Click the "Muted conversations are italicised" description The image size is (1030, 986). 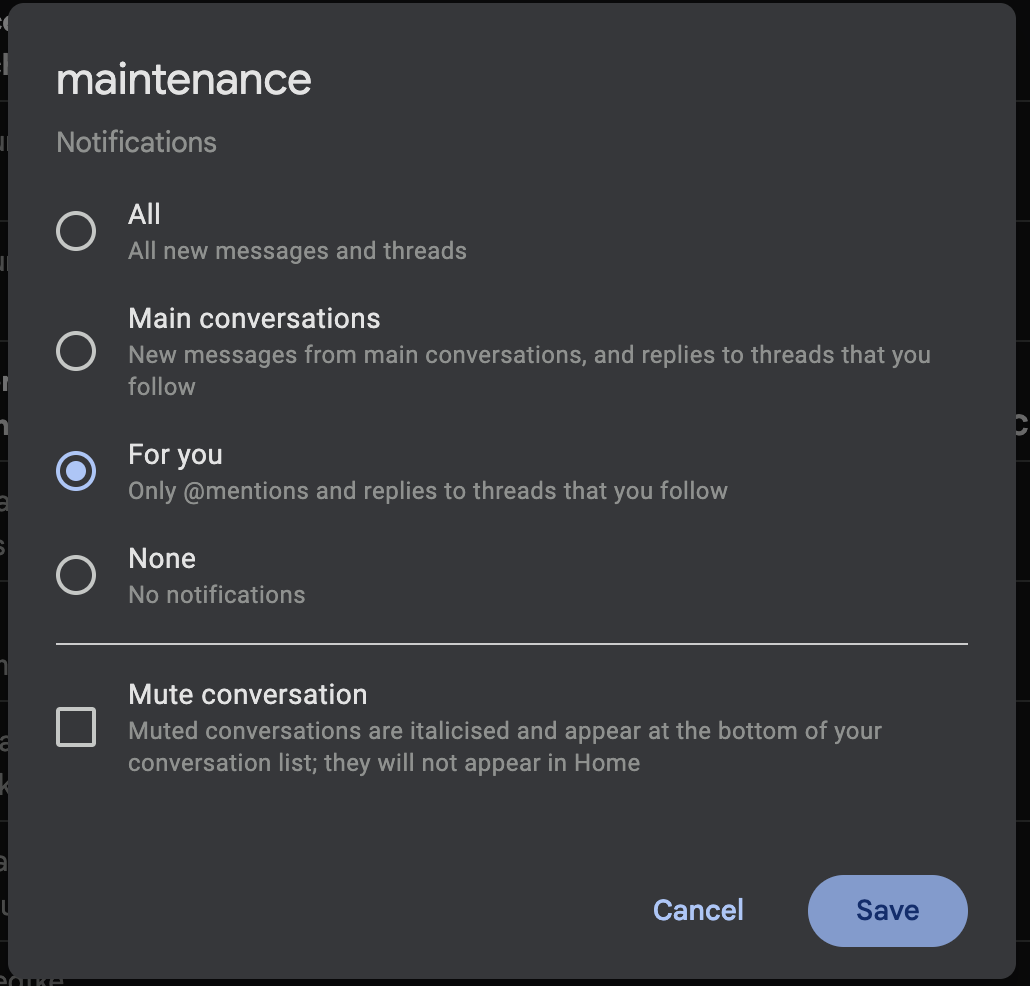[x=504, y=731]
